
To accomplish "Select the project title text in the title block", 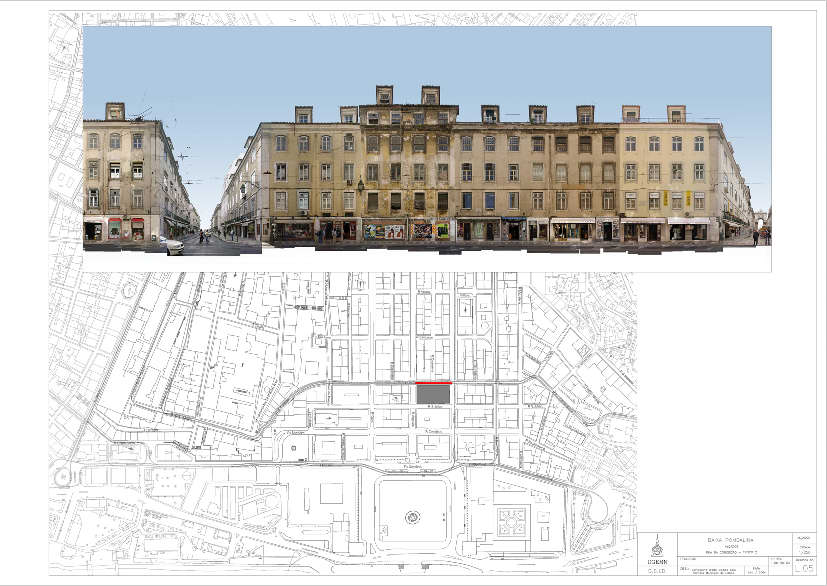I will pos(731,540).
